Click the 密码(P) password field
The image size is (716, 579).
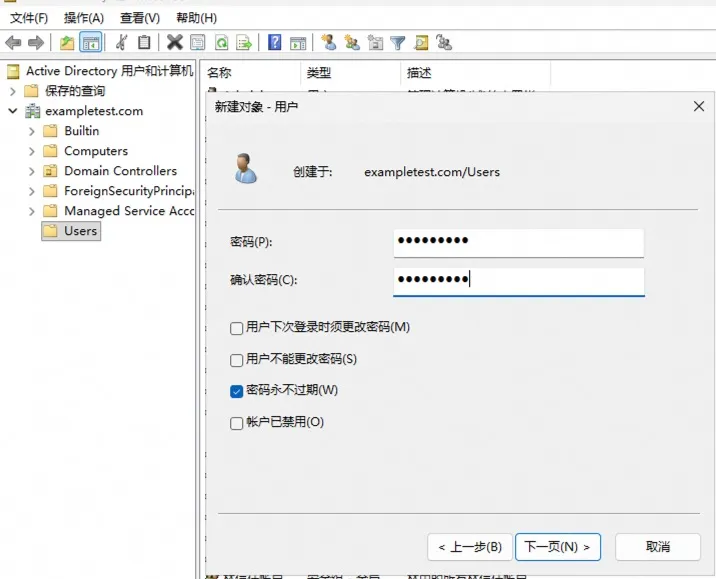pyautogui.click(x=519, y=243)
